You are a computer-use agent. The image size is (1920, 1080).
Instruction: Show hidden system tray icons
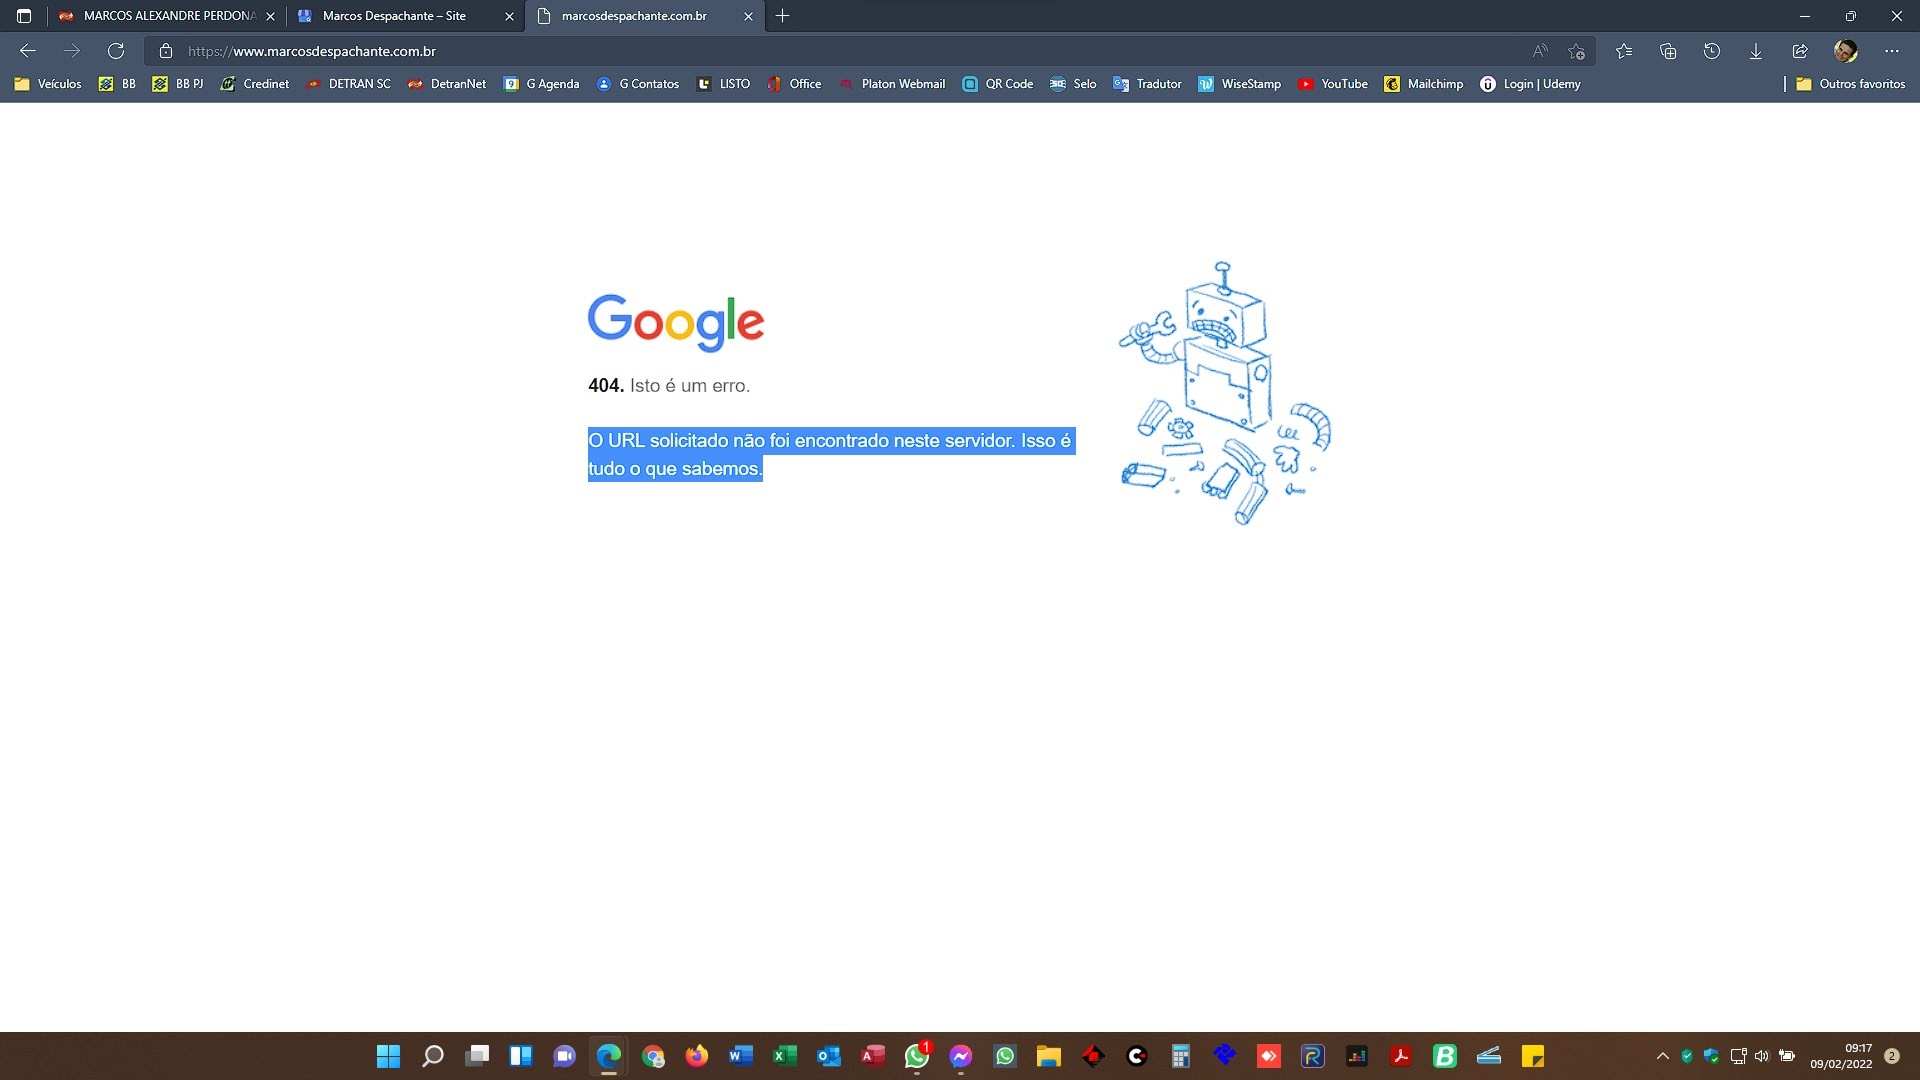(1663, 1056)
